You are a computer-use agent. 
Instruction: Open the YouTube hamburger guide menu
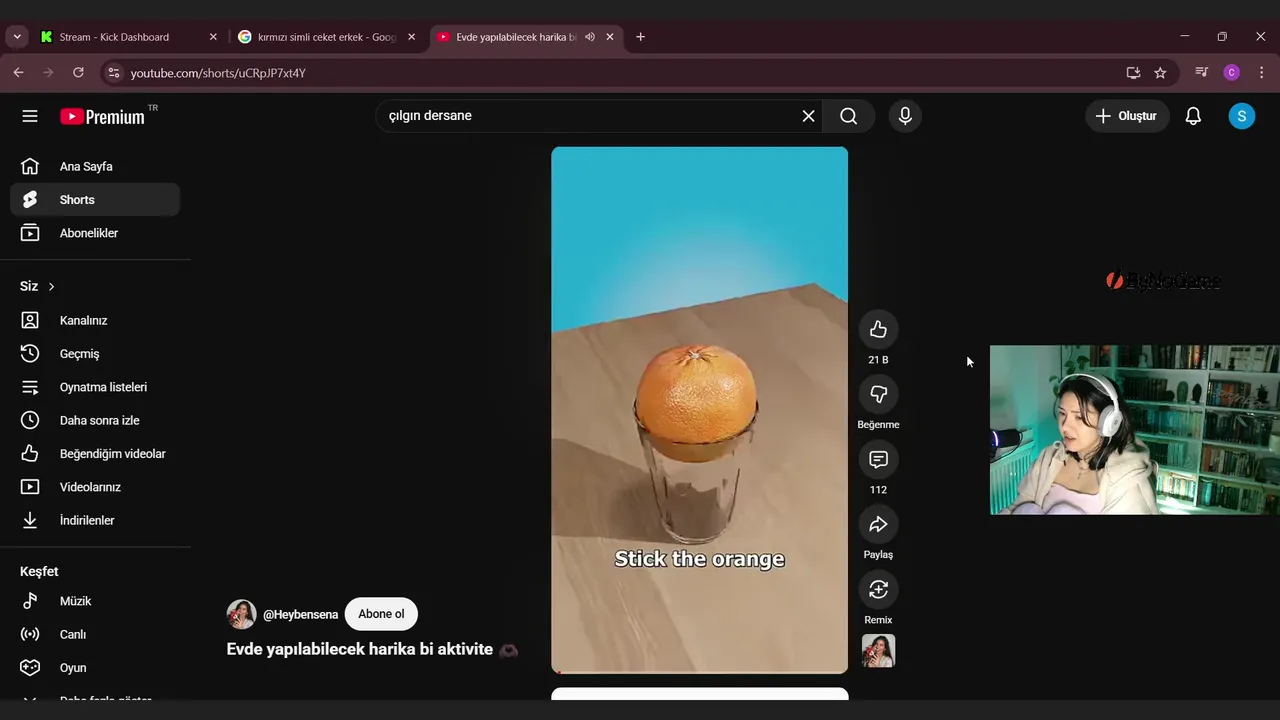[x=30, y=116]
